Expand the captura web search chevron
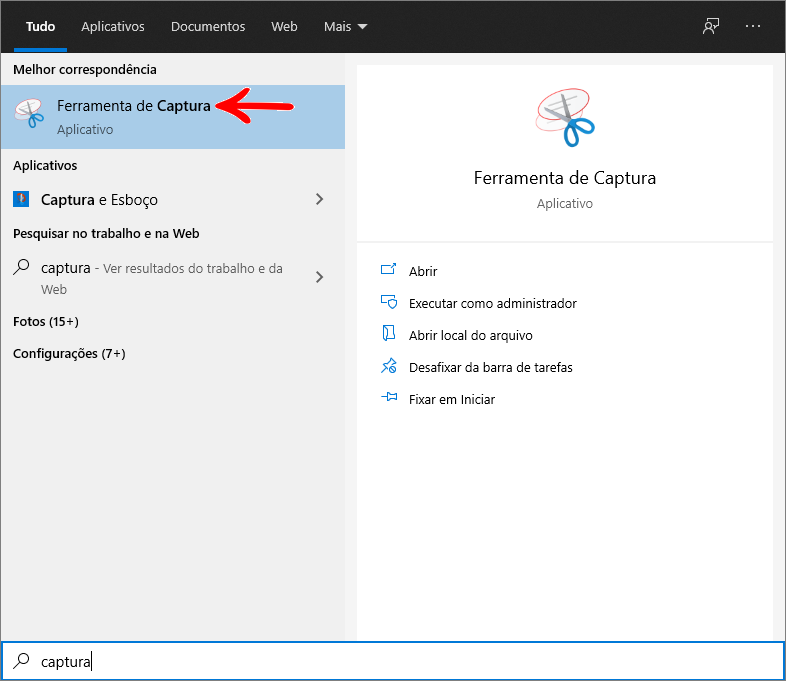Screen dimensions: 786x681 click(x=320, y=277)
